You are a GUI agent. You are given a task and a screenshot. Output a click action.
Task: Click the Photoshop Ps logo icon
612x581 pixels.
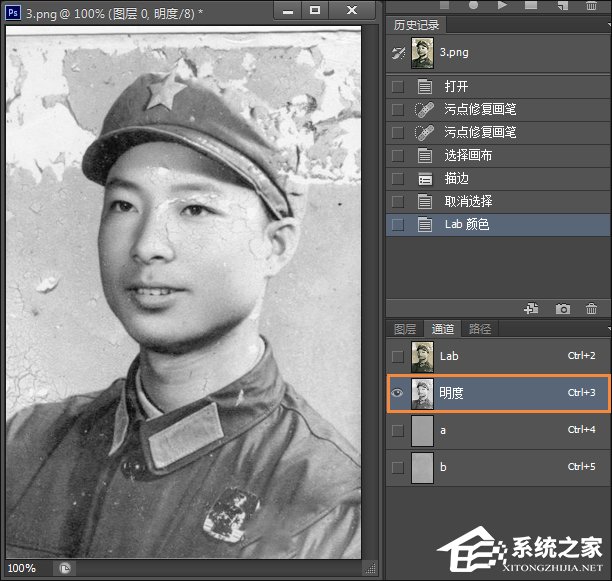point(12,13)
